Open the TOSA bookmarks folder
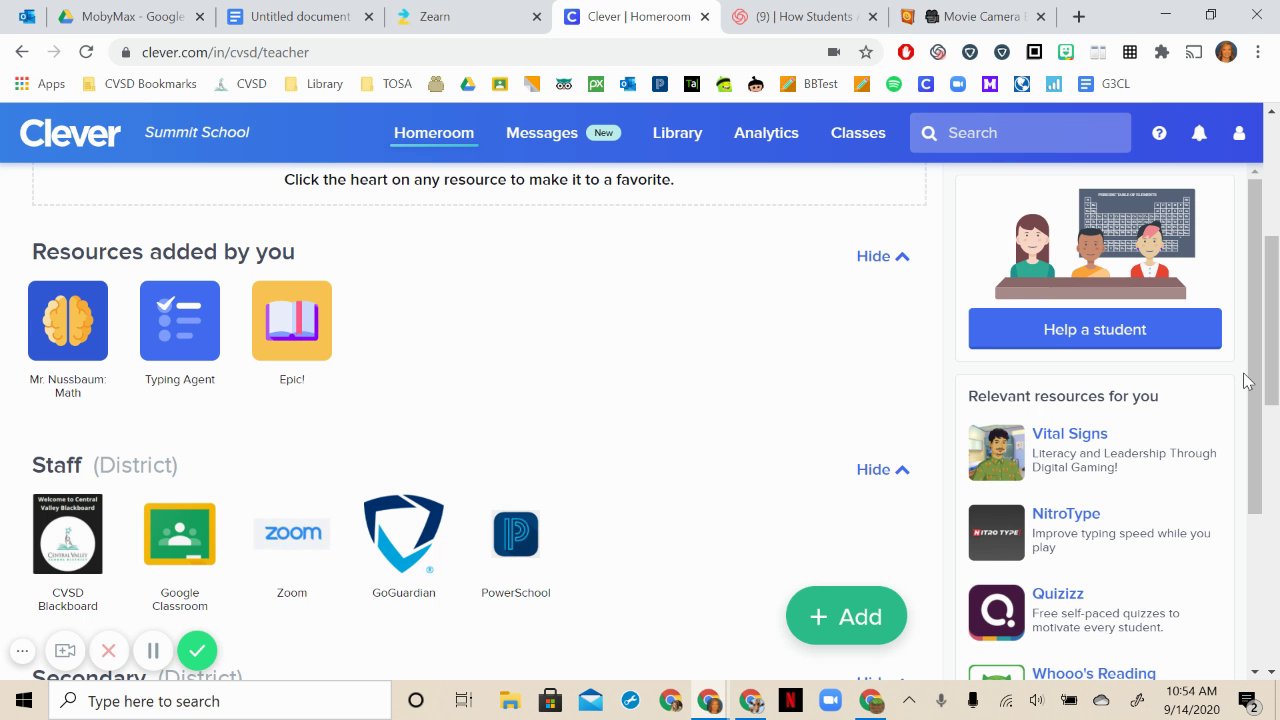 click(x=386, y=84)
